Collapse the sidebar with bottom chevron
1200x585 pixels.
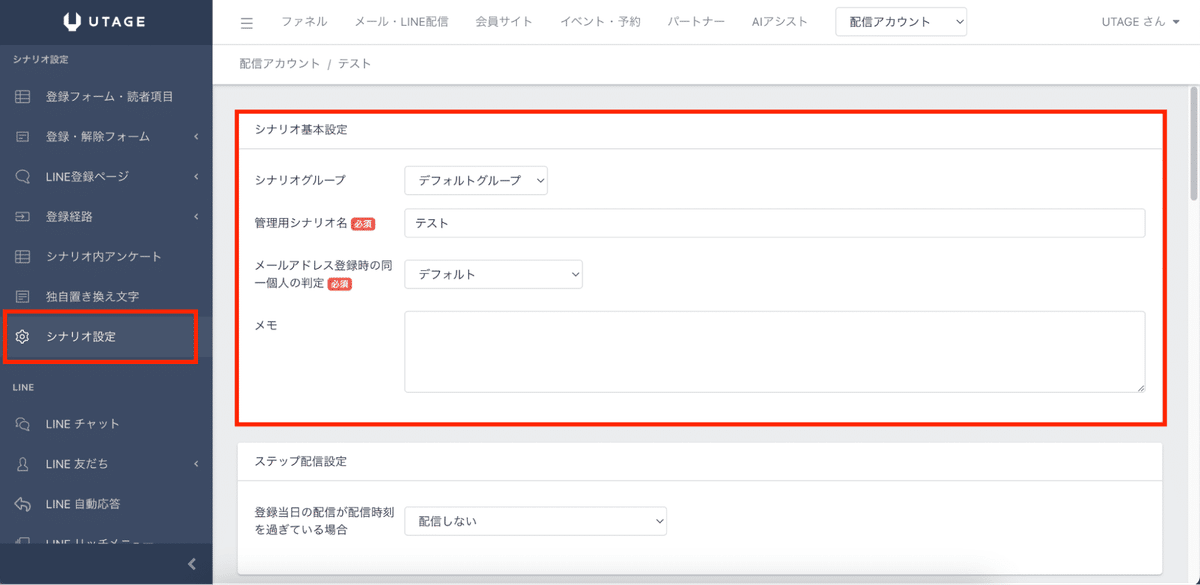pyautogui.click(x=192, y=564)
